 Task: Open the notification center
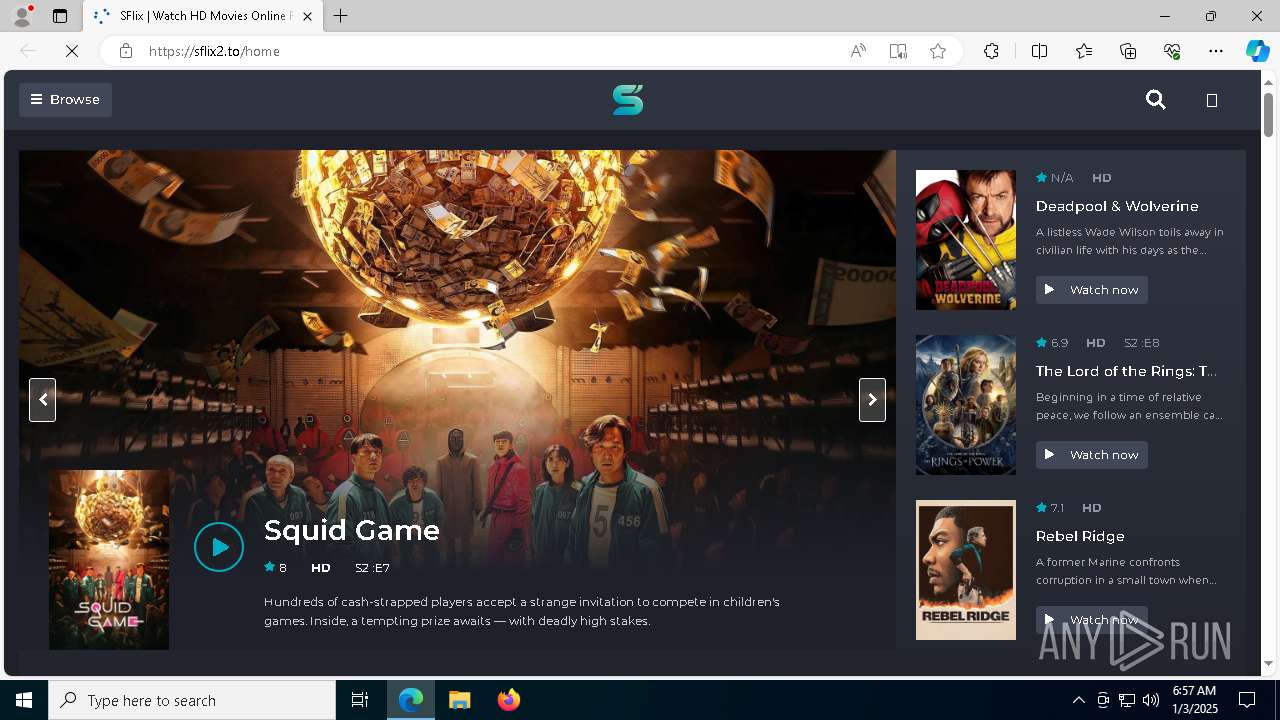(1248, 700)
